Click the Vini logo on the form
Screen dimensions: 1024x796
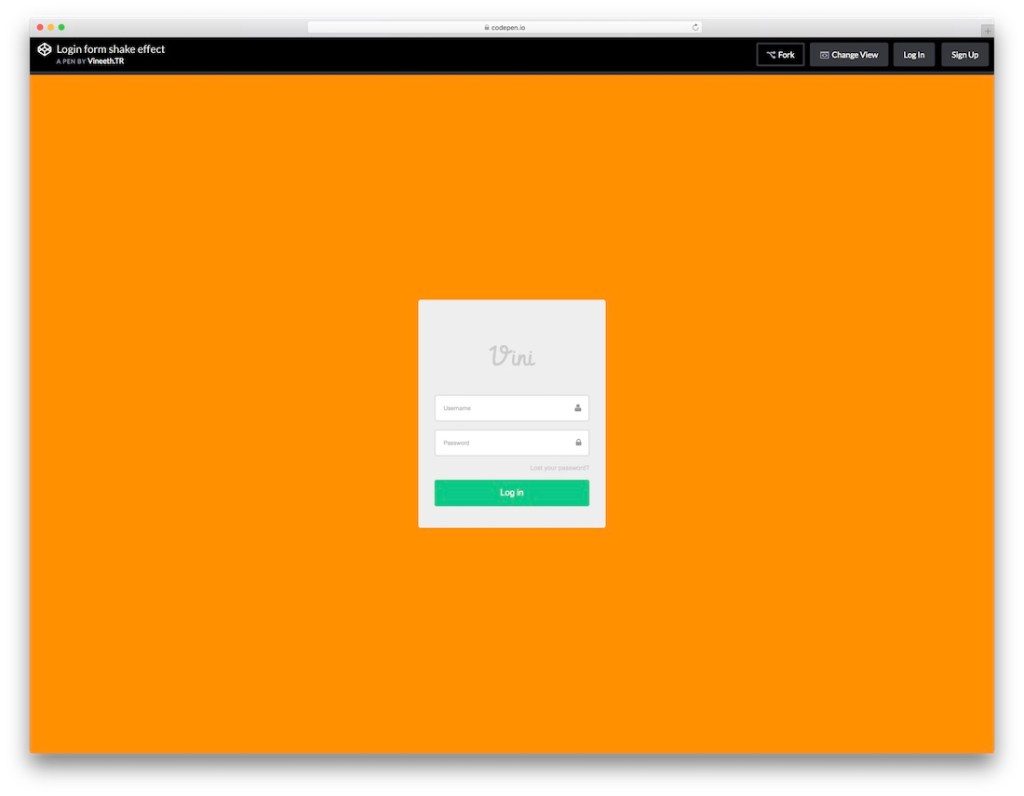coord(511,353)
